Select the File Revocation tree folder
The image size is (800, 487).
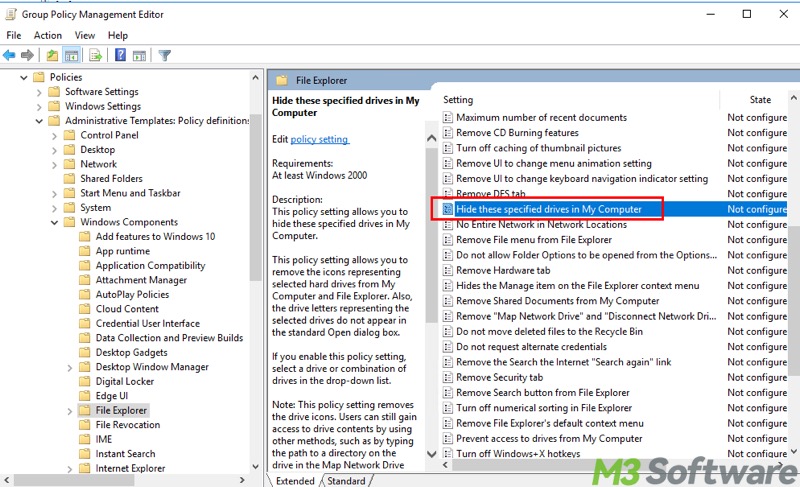pyautogui.click(x=128, y=425)
